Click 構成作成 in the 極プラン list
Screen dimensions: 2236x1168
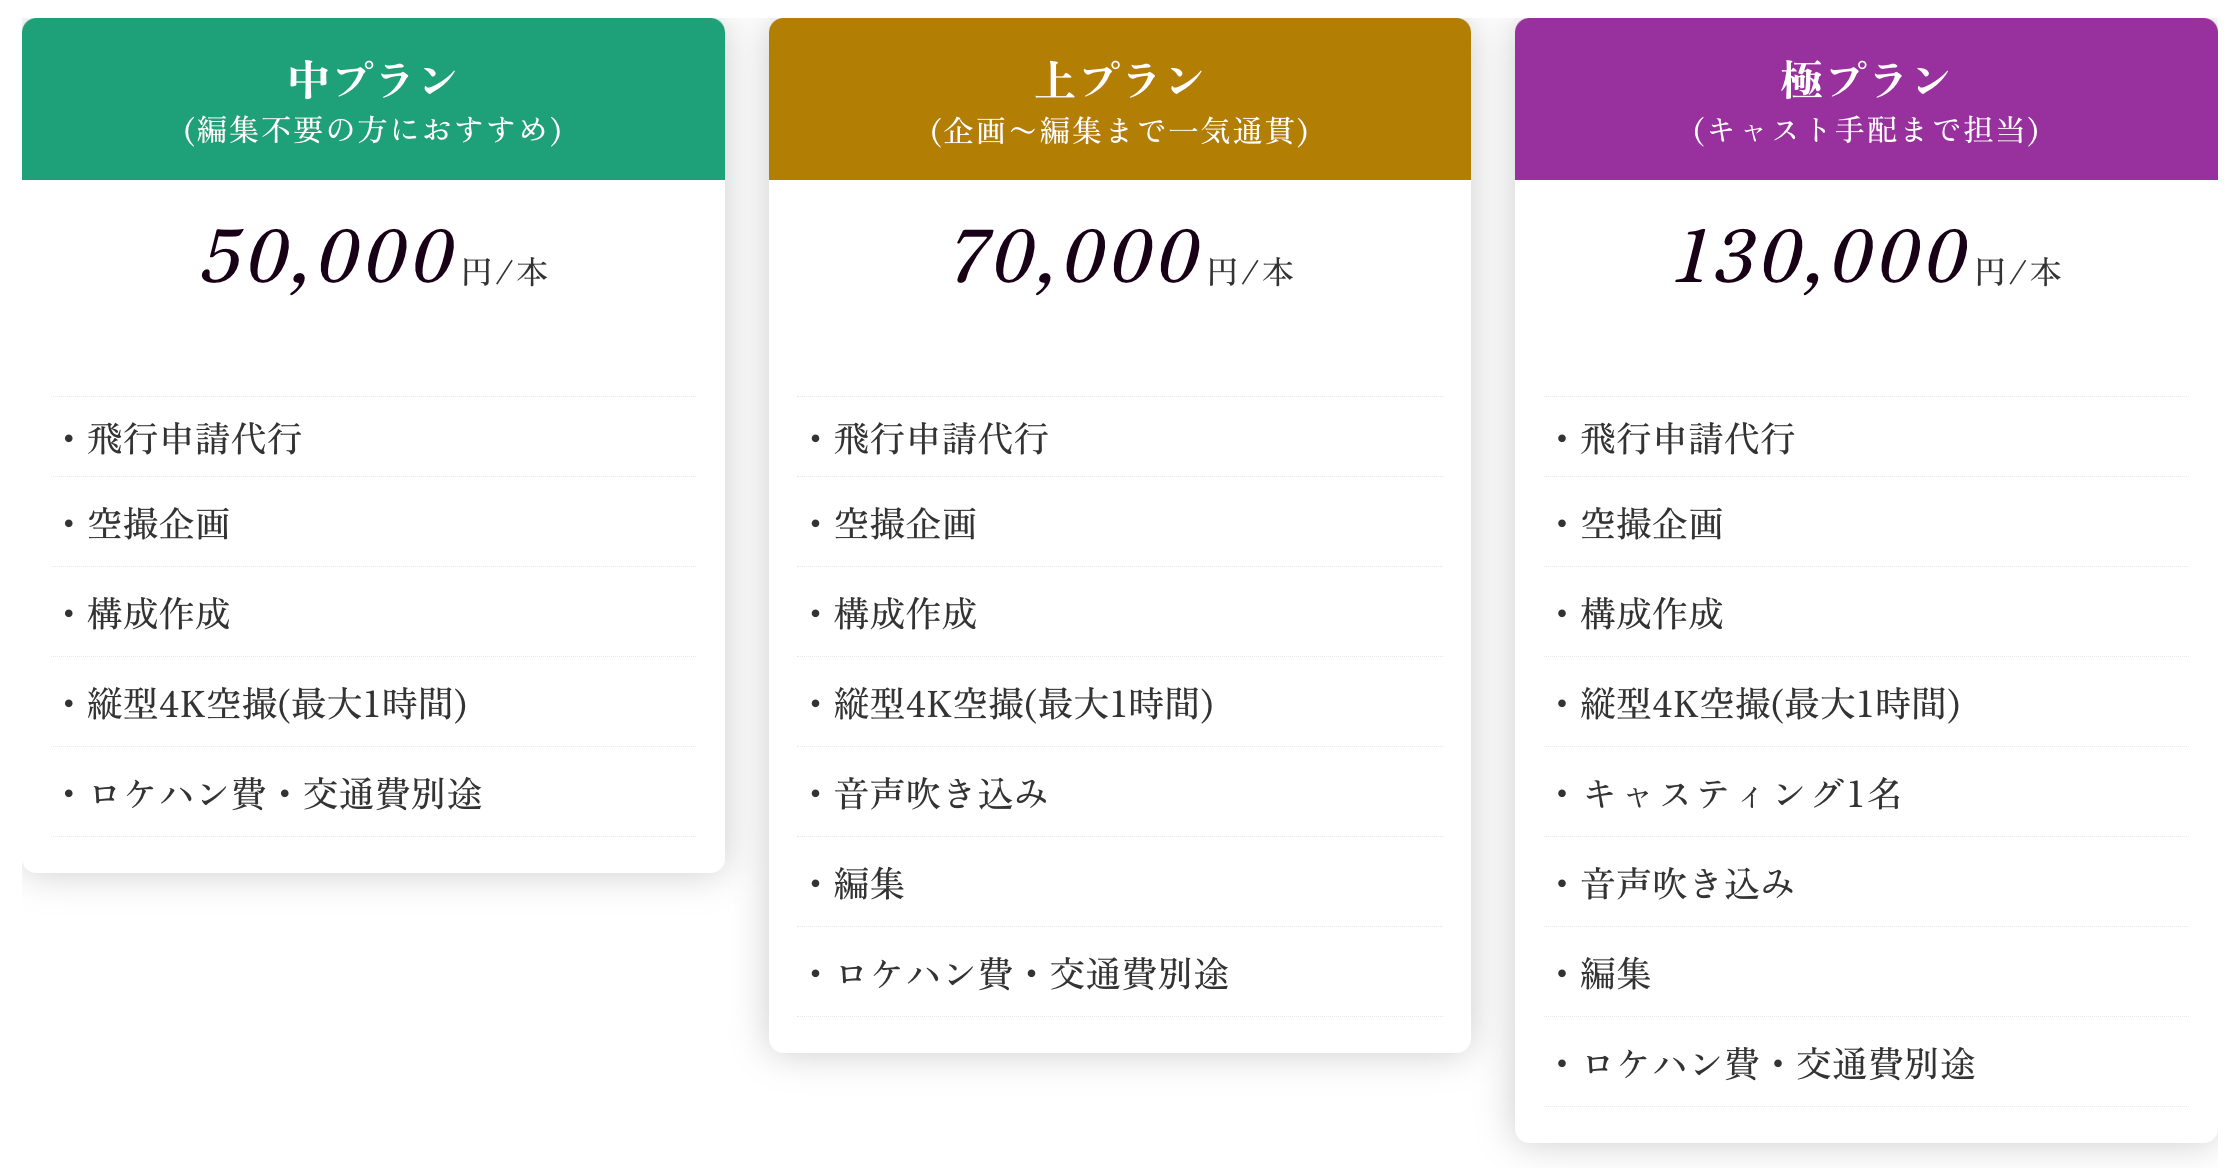point(1652,614)
